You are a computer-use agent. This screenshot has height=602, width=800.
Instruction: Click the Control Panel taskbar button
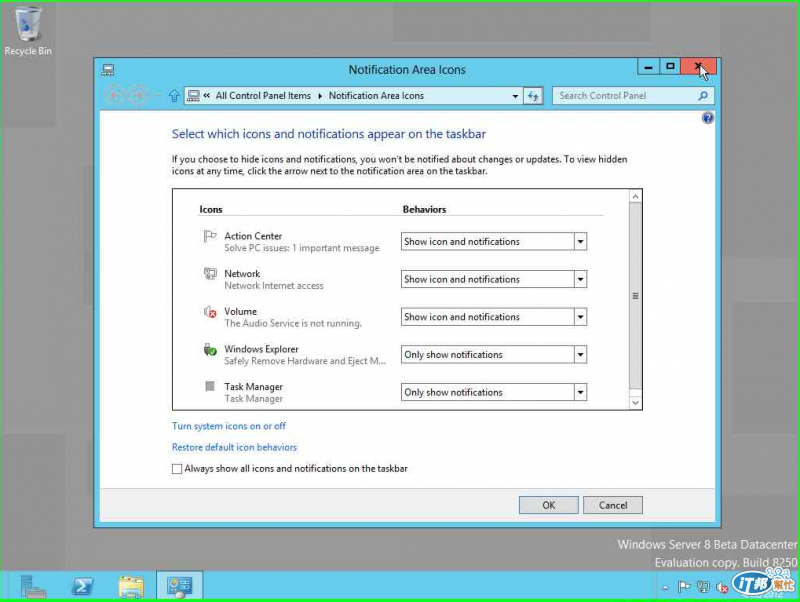coord(180,586)
